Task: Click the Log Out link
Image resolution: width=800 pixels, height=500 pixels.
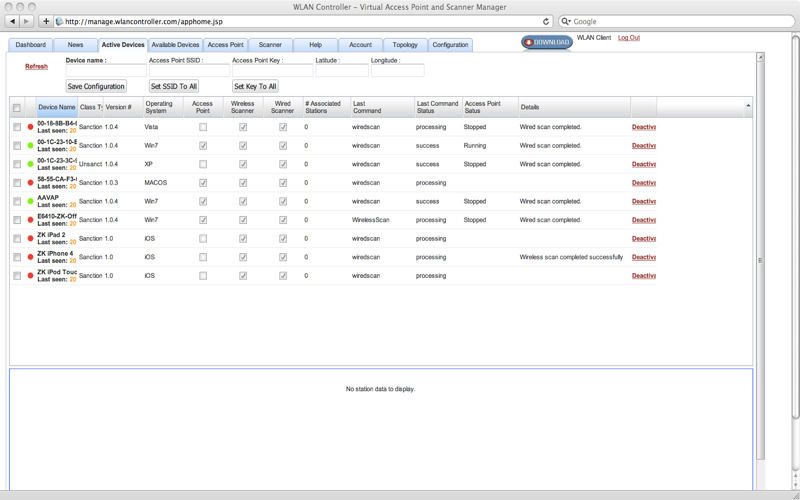Action: pyautogui.click(x=629, y=38)
